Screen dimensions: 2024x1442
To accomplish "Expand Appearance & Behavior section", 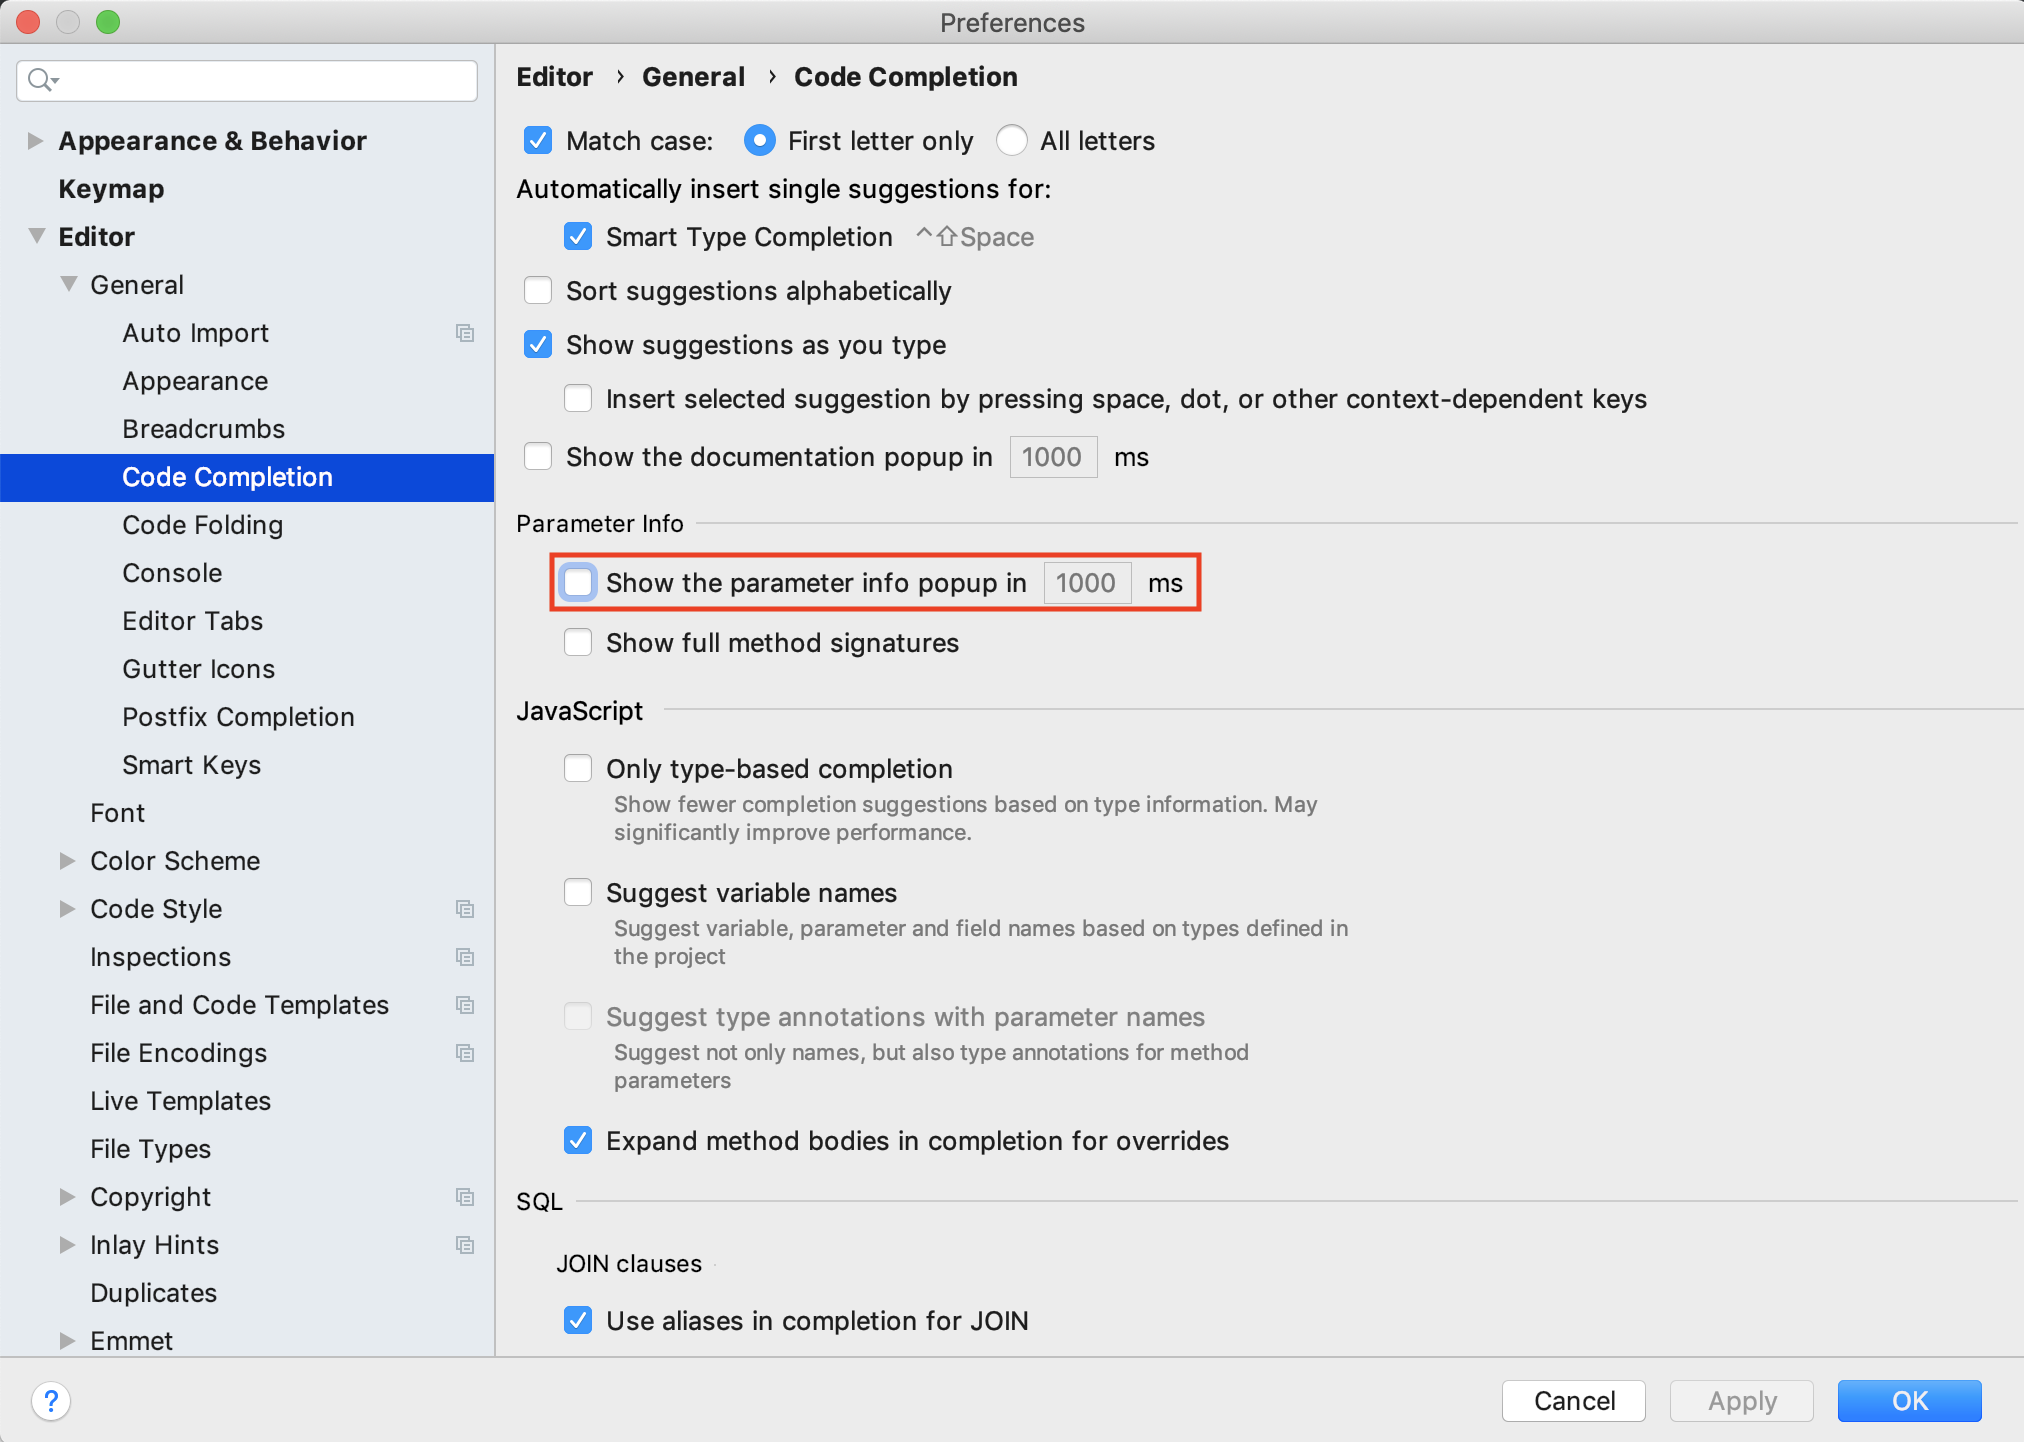I will click(35, 141).
